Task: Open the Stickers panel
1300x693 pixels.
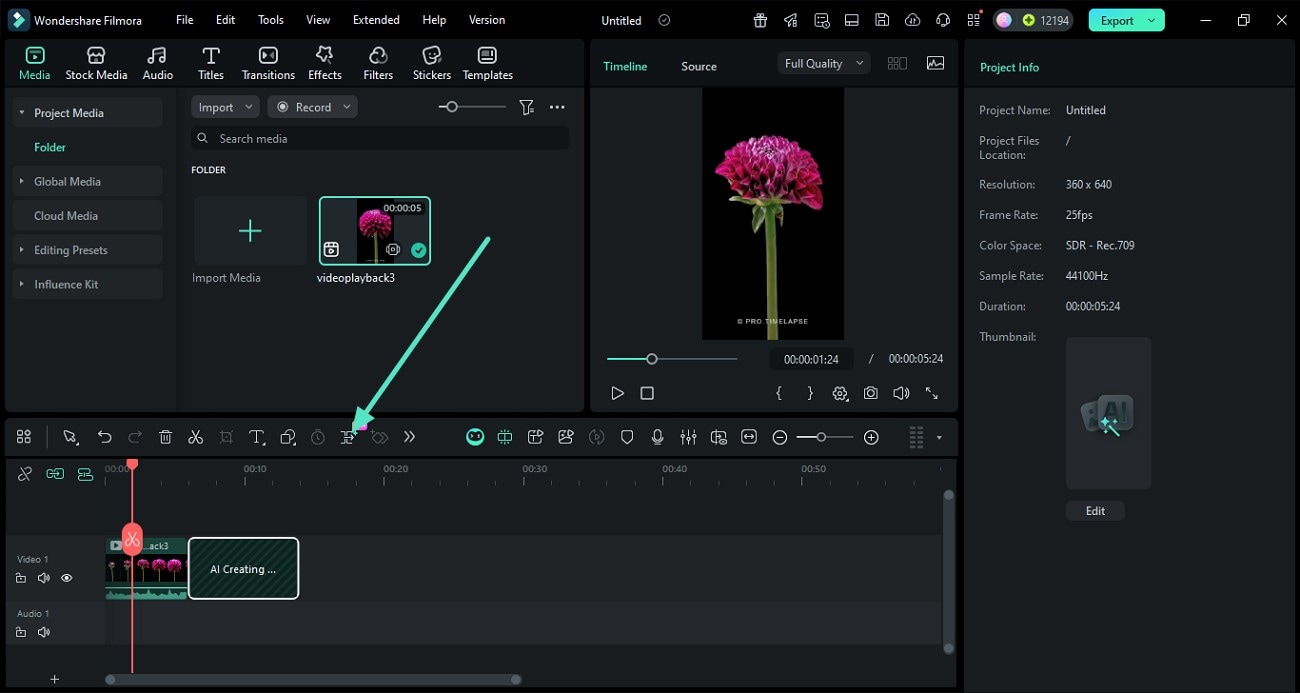Action: click(431, 63)
